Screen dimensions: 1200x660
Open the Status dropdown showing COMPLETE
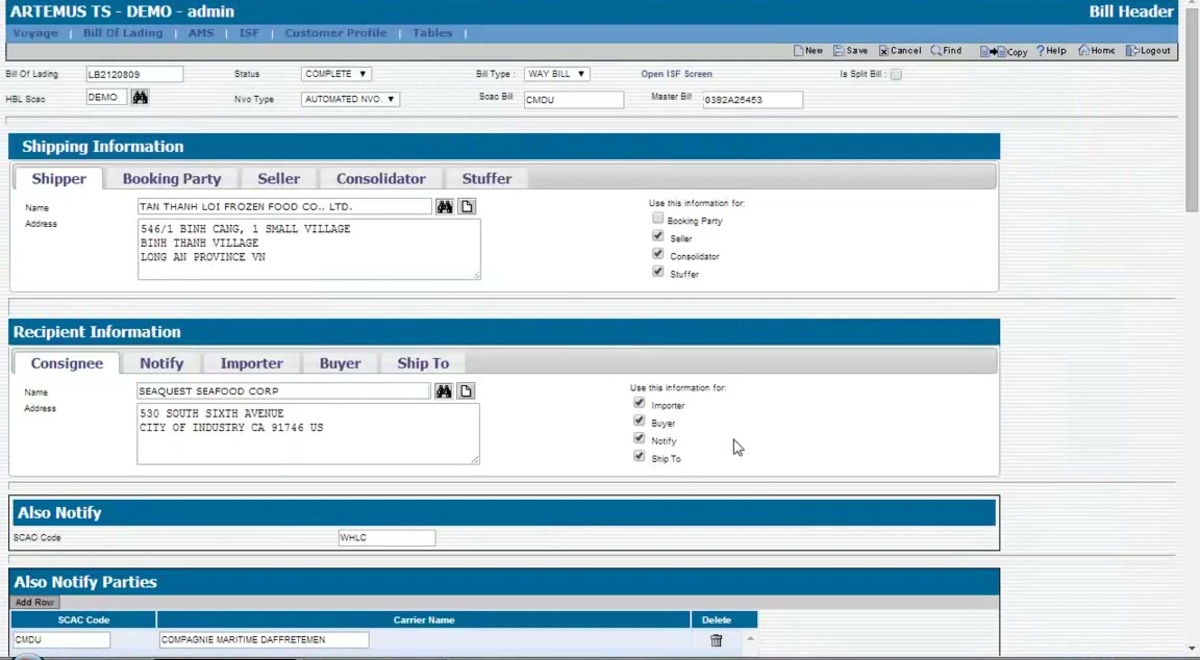pyautogui.click(x=336, y=74)
